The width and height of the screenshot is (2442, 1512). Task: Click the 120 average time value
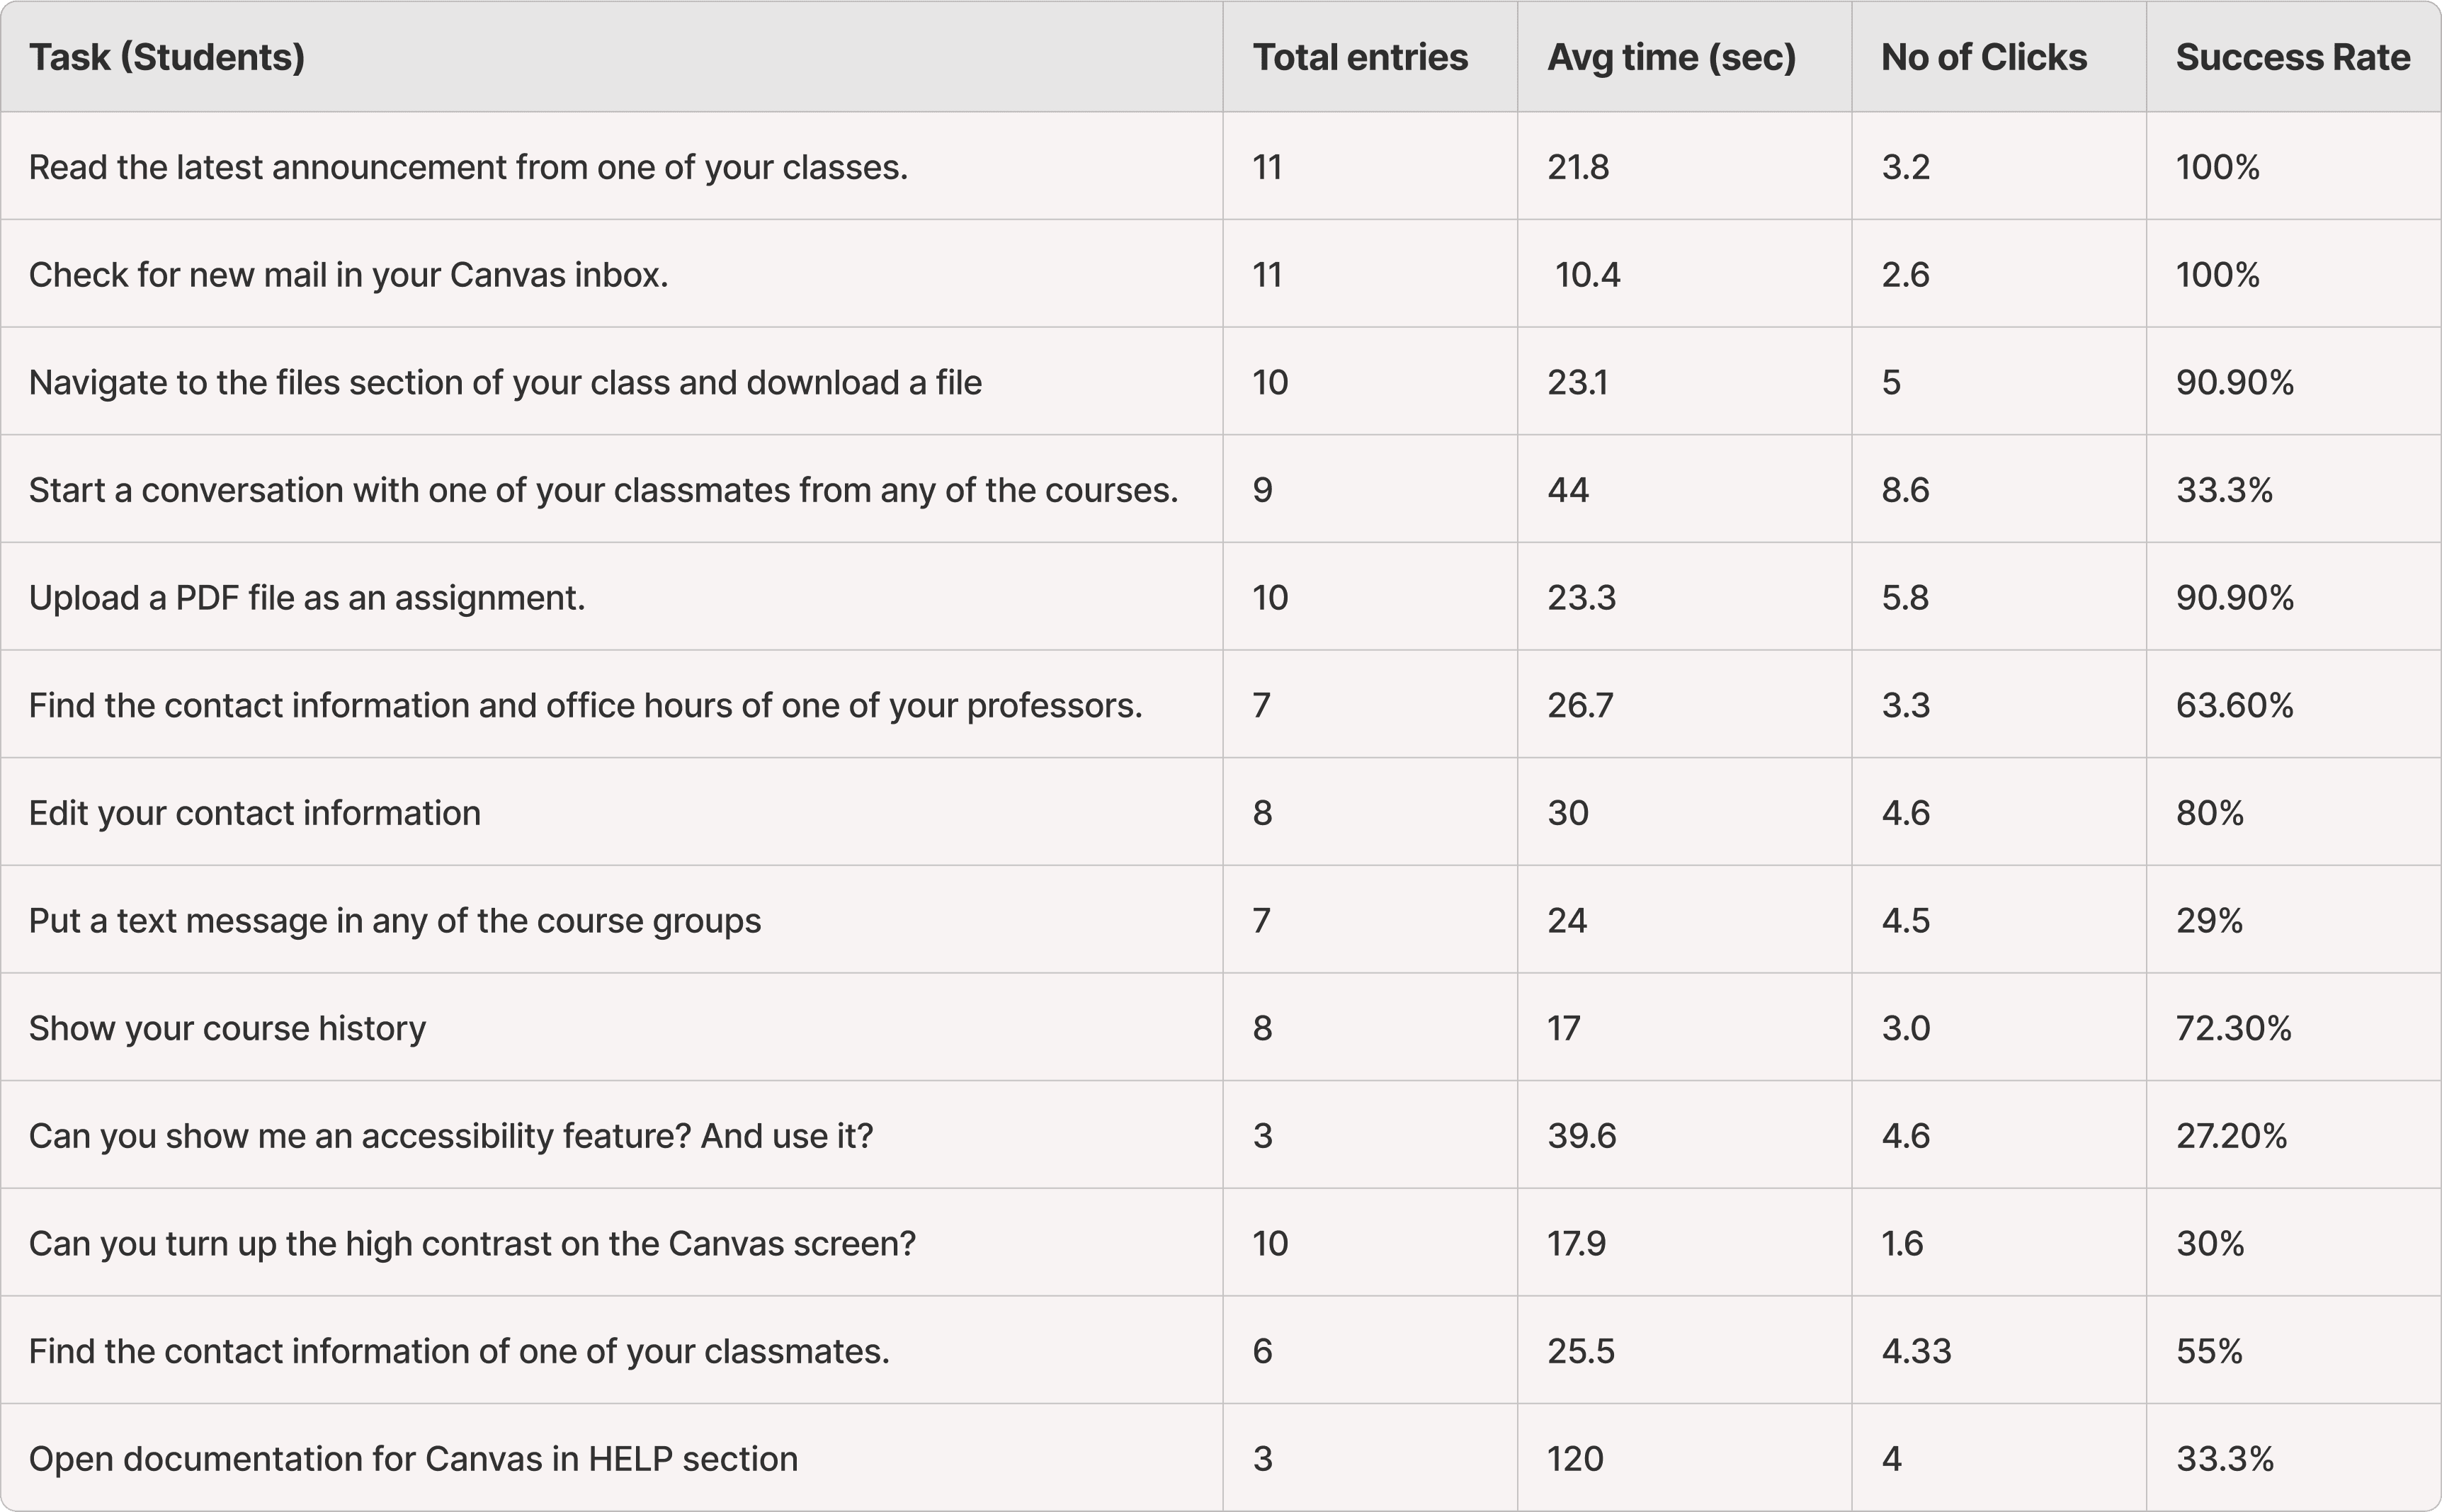1575,1459
